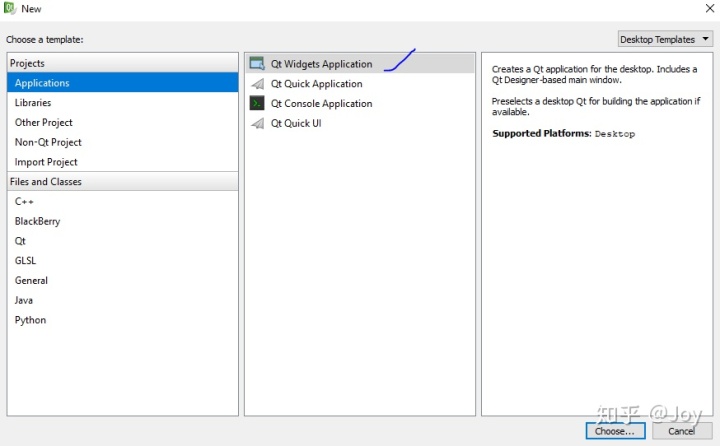Select C++ under Files and Classes
Screen dimensions: 720x446
click(123, 201)
